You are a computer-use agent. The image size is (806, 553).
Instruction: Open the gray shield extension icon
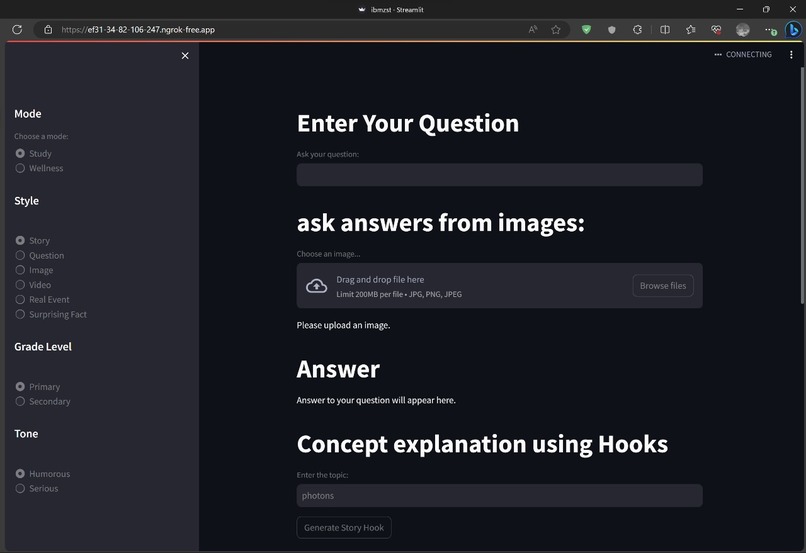pyautogui.click(x=612, y=29)
